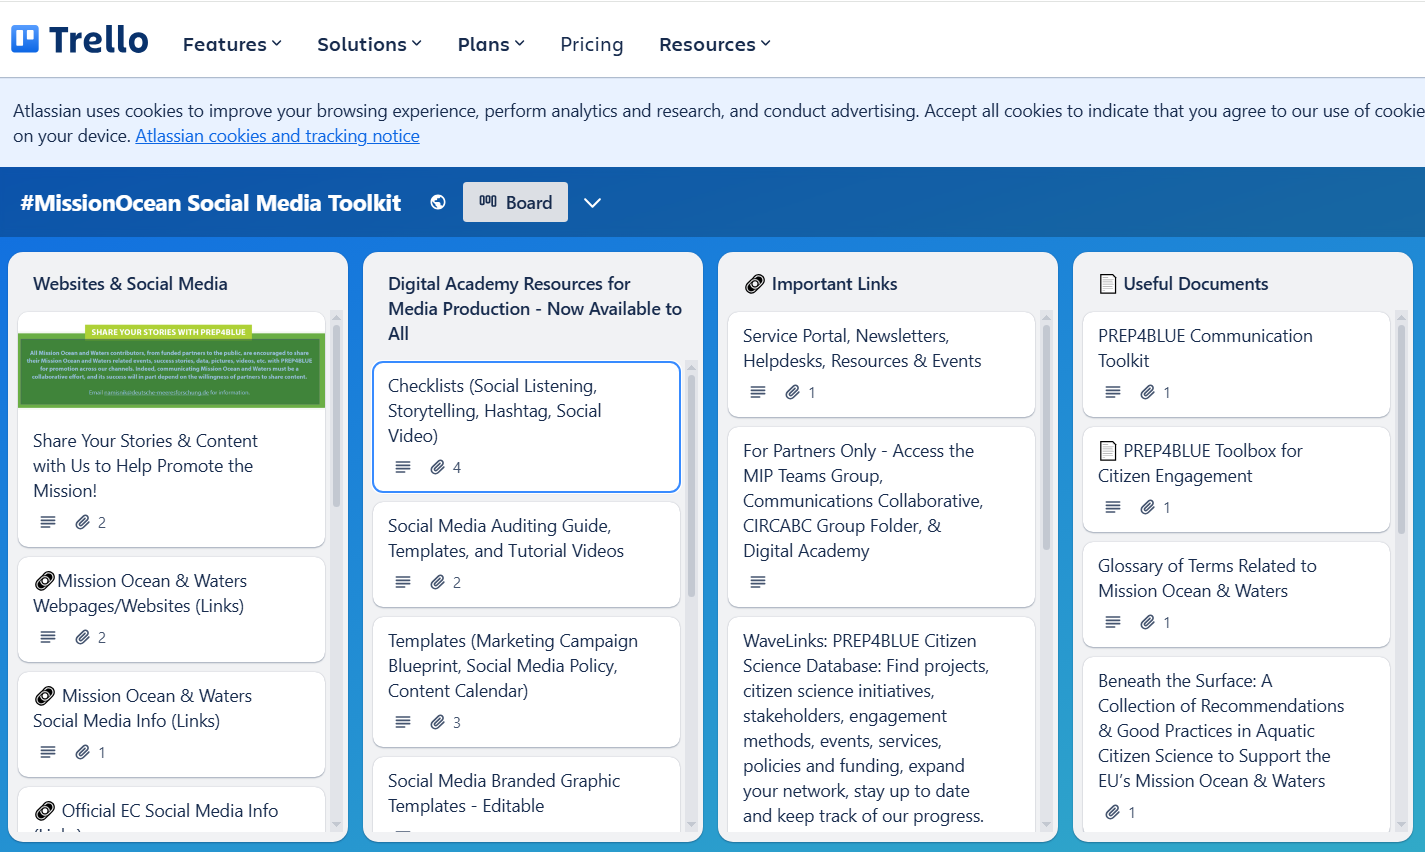1425x852 pixels.
Task: Open the Share Your Stories card cover image
Action: pos(171,360)
